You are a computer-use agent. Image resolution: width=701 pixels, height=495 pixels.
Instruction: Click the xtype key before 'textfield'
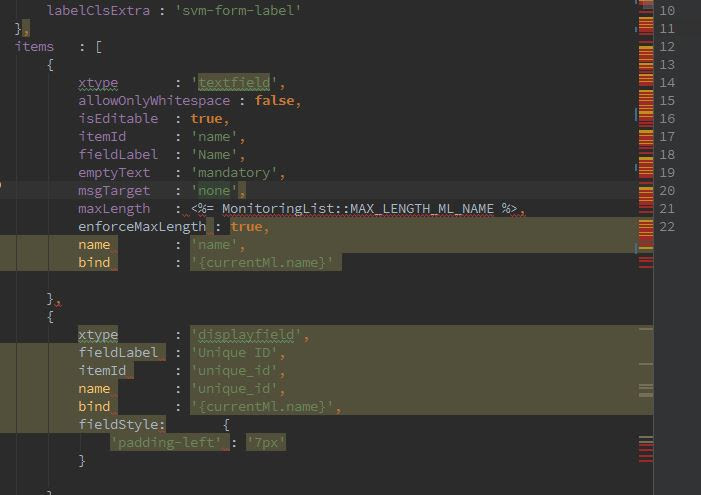98,83
